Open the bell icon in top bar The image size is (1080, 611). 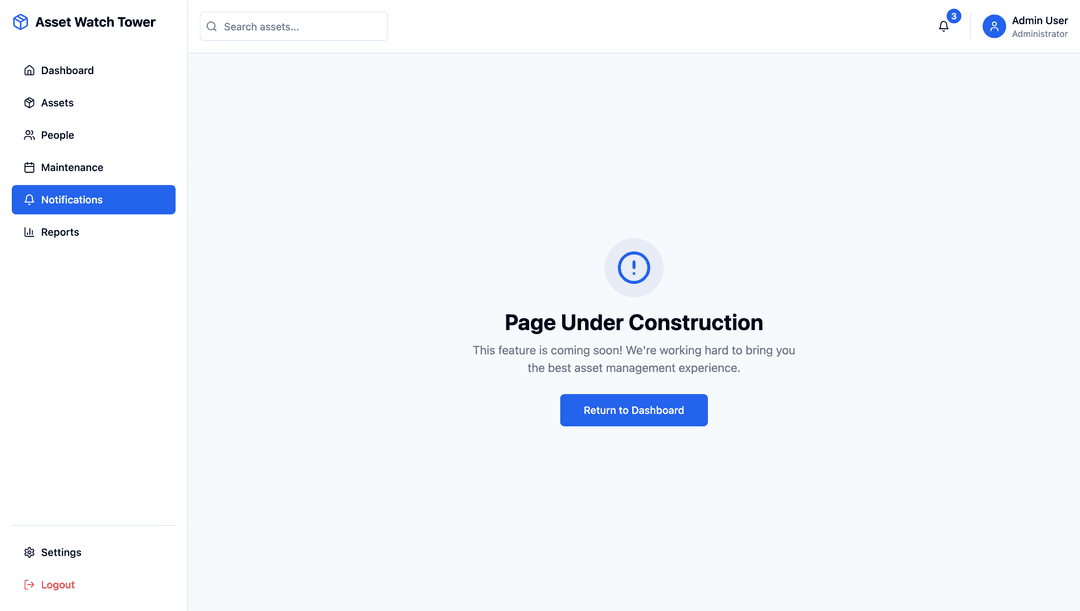[943, 27]
